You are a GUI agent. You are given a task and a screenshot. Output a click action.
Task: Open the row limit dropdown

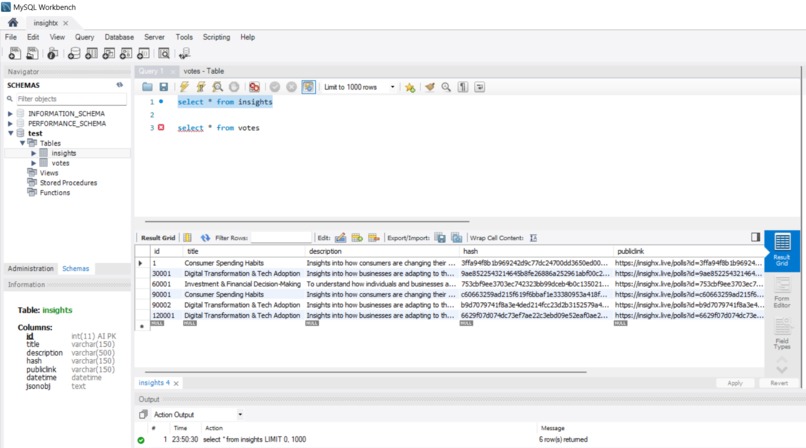coord(392,87)
